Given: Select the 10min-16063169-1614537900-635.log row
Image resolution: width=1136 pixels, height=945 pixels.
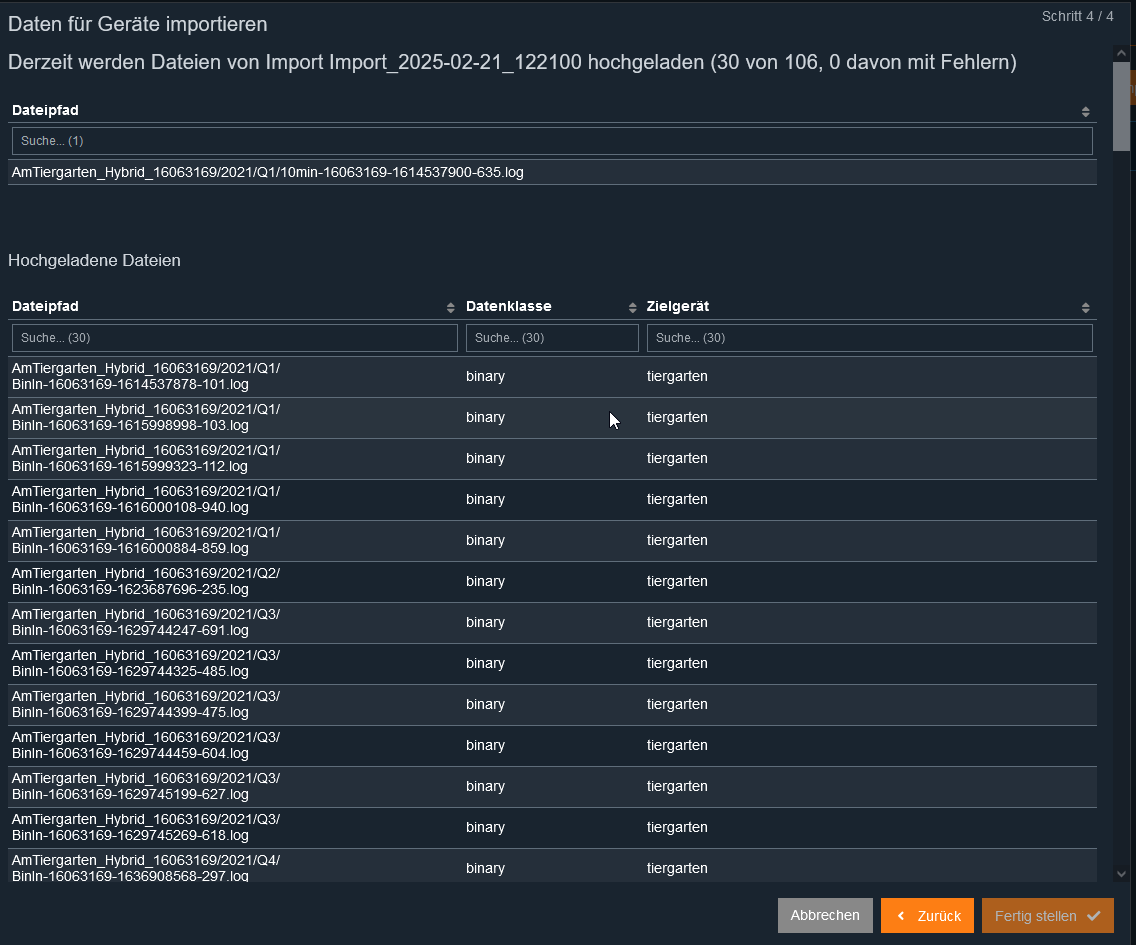Looking at the screenshot, I should [267, 173].
